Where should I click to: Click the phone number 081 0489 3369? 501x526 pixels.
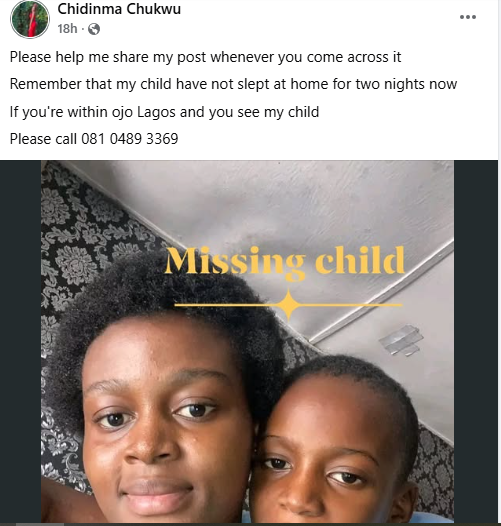point(130,139)
